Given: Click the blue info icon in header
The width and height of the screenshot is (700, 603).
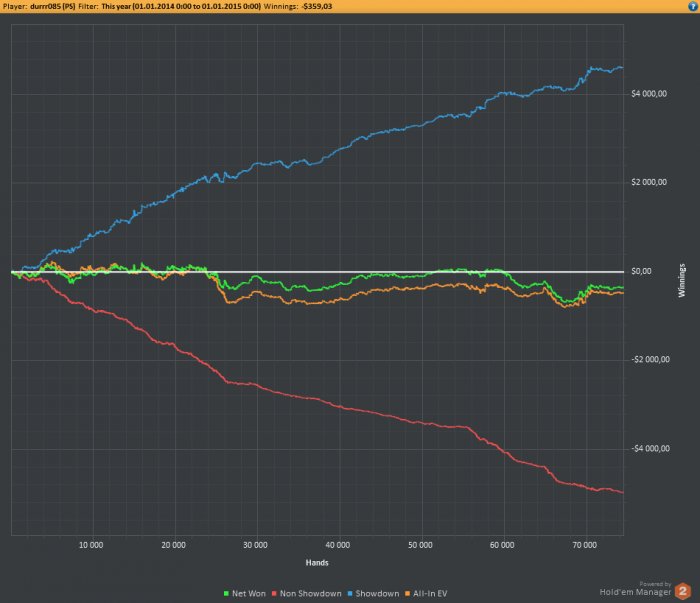Looking at the screenshot, I should pyautogui.click(x=693, y=6).
